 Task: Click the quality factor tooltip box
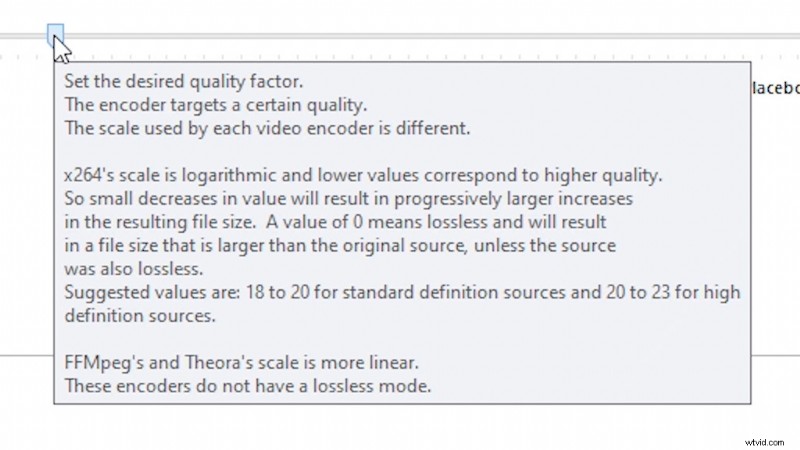(400, 232)
